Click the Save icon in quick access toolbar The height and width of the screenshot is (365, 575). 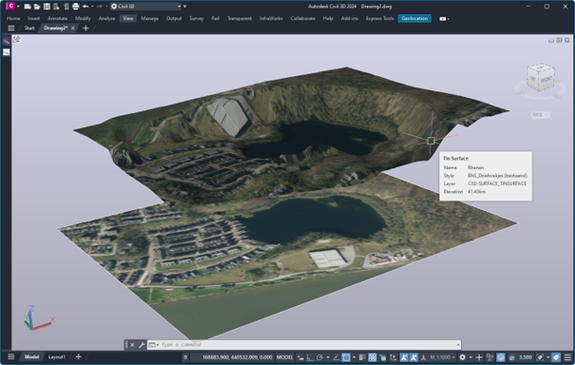pos(47,6)
